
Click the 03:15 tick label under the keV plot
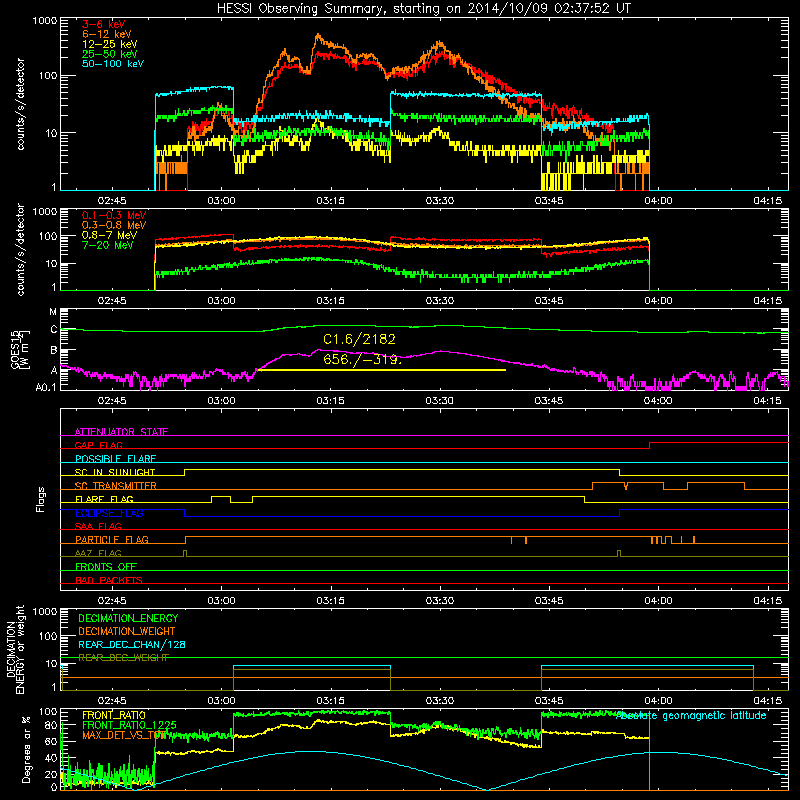click(330, 201)
